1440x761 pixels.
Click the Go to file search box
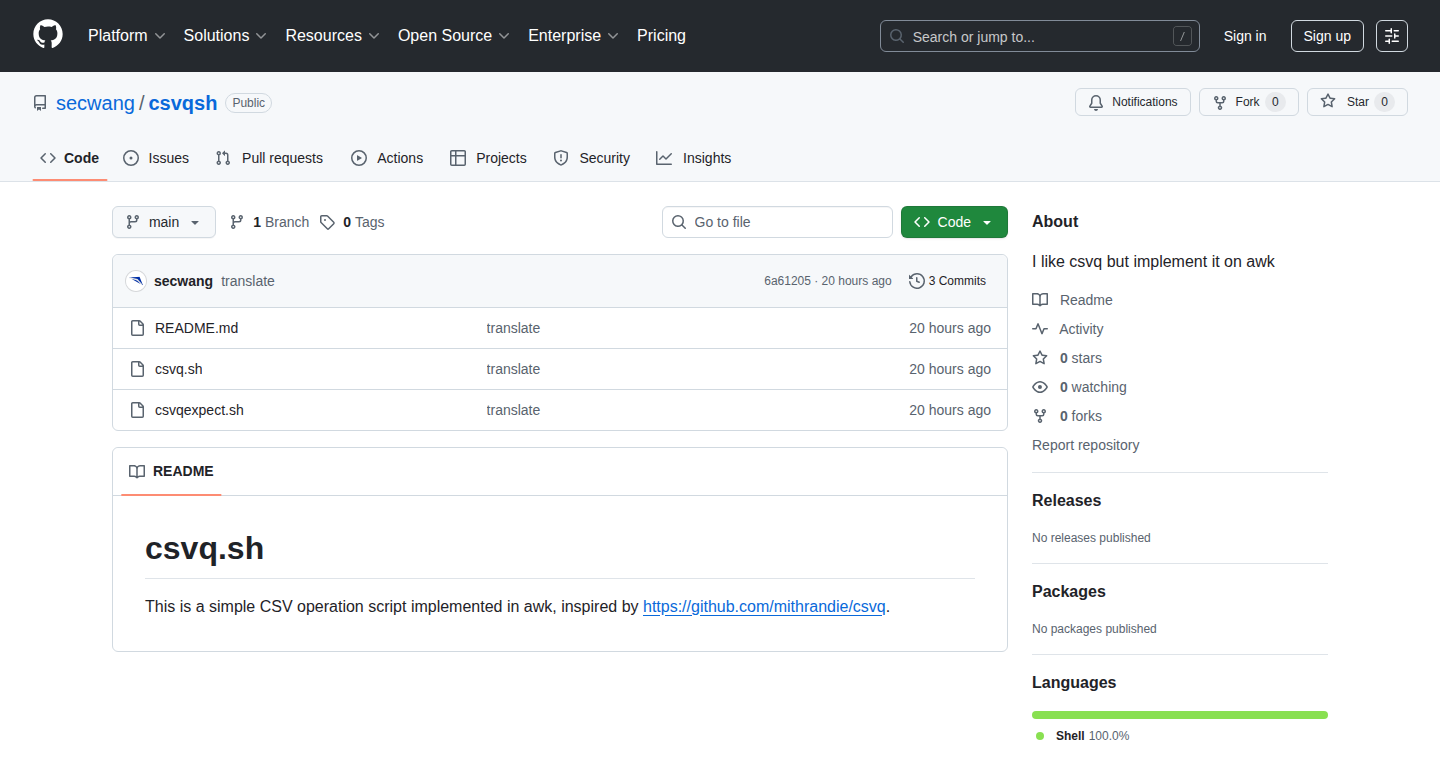coord(777,222)
